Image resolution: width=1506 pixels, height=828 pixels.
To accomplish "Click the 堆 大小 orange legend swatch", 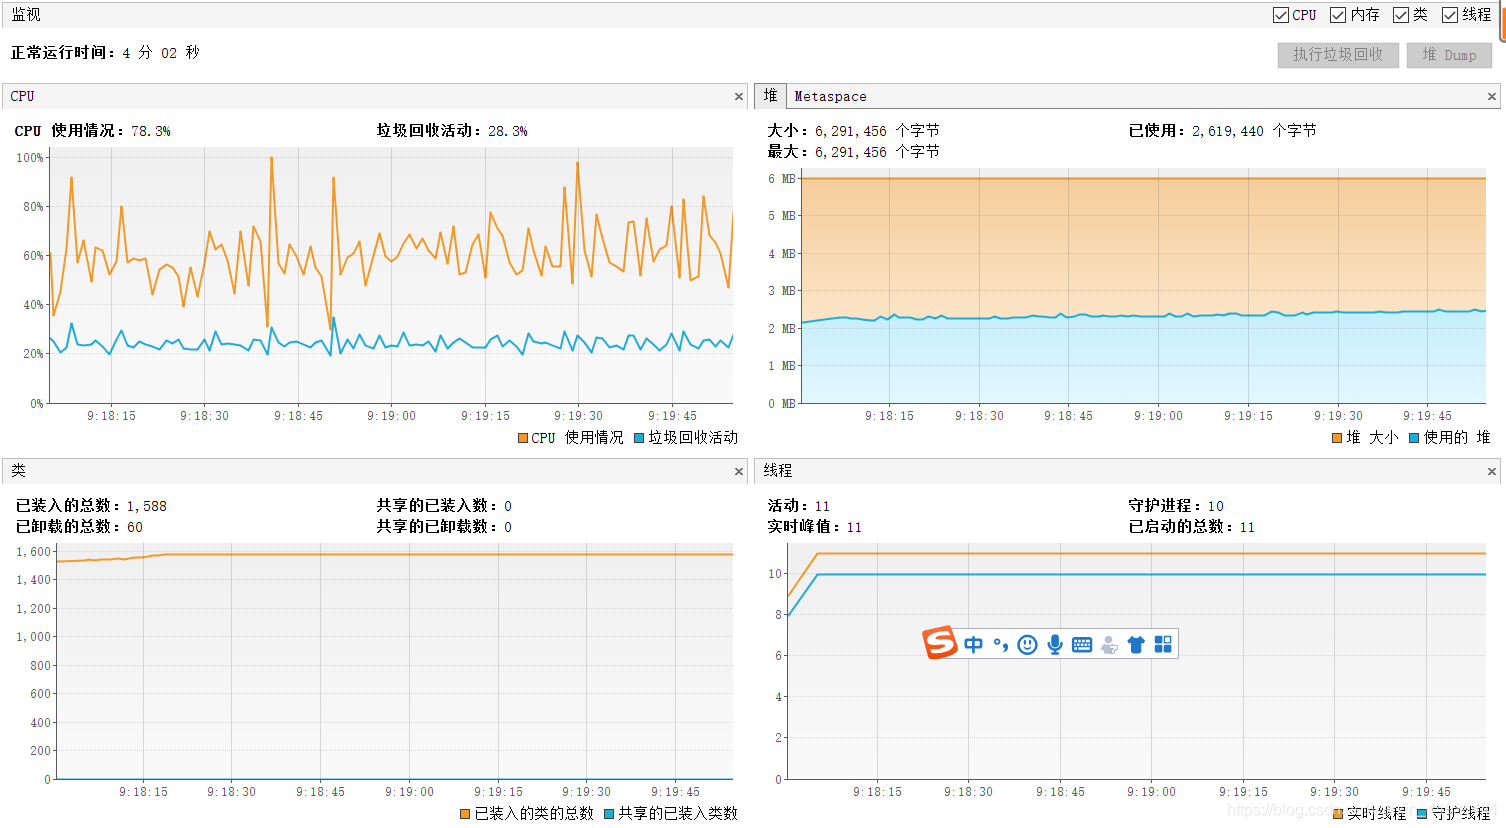I will point(1338,438).
